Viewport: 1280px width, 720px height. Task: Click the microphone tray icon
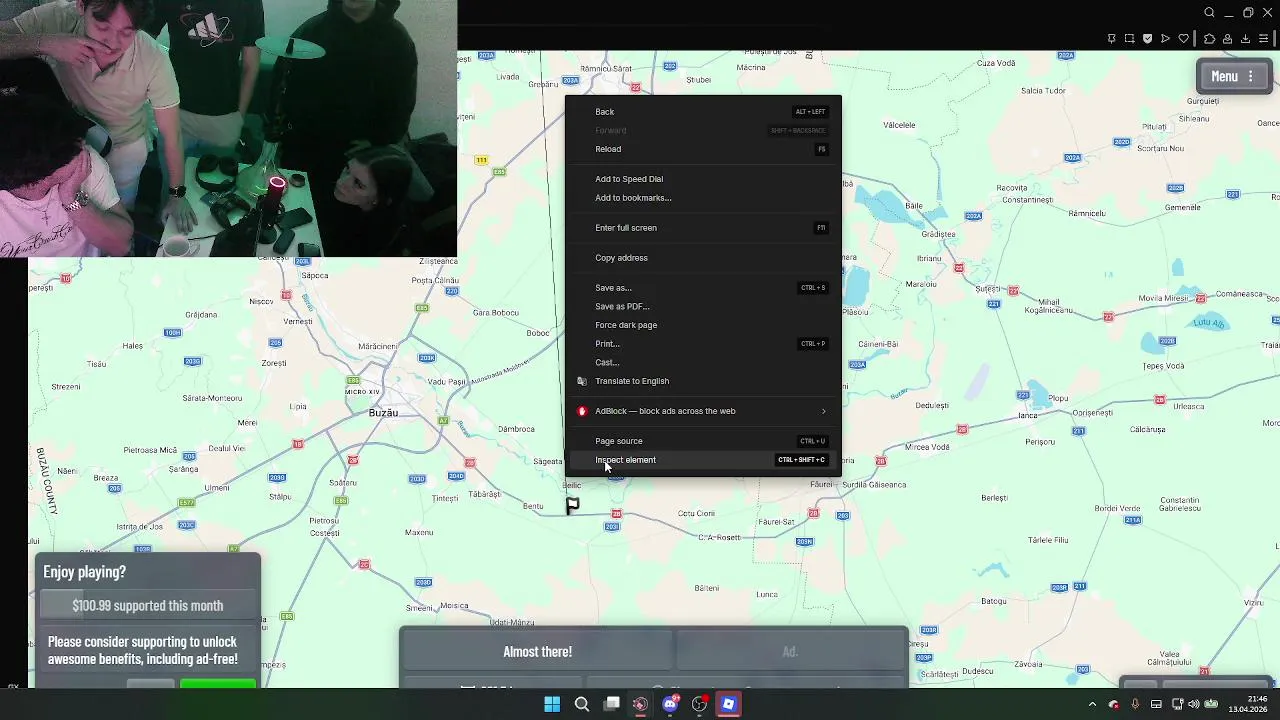pos(1135,705)
